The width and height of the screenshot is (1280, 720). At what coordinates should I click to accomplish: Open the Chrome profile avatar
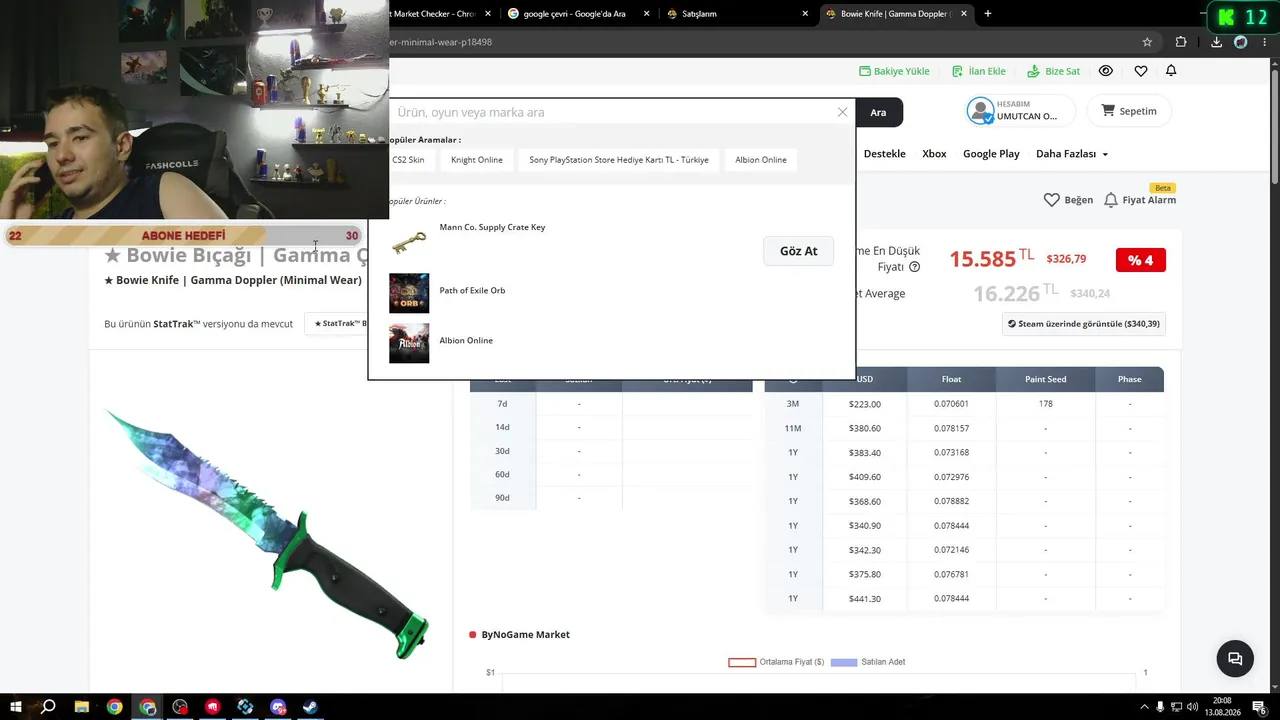[x=1241, y=42]
